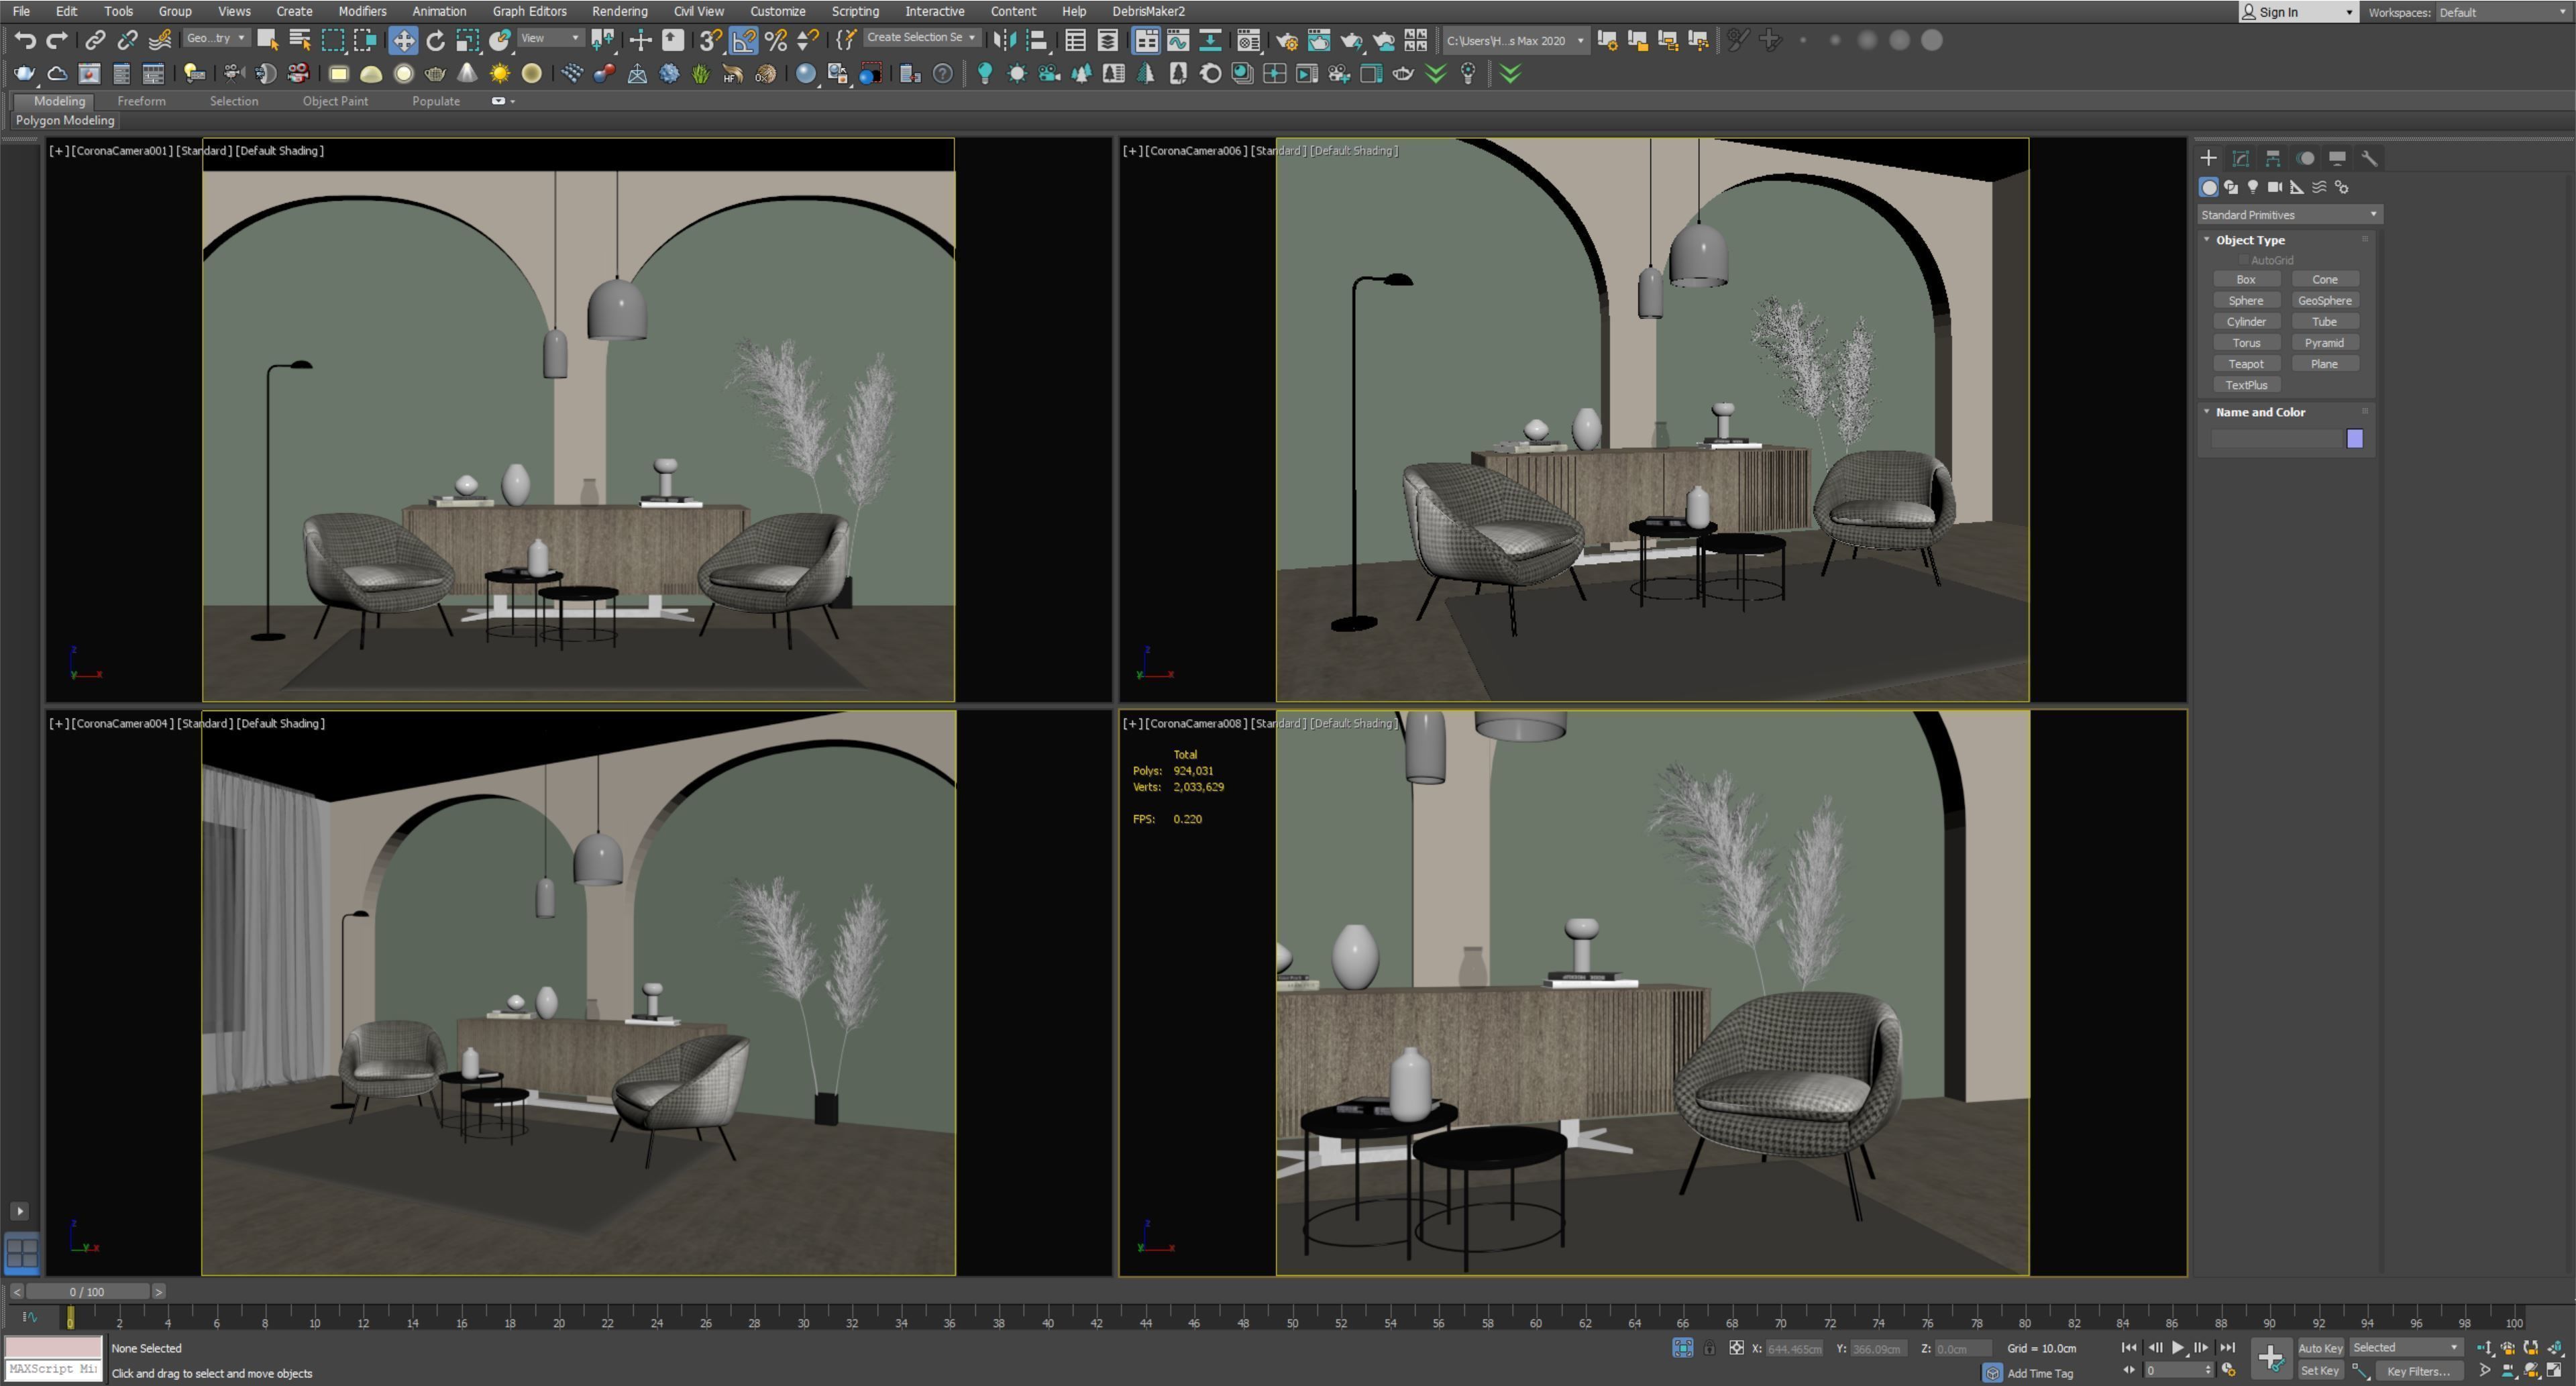Activate the Select and Move tool
Viewport: 2576px width, 1386px height.
point(403,40)
